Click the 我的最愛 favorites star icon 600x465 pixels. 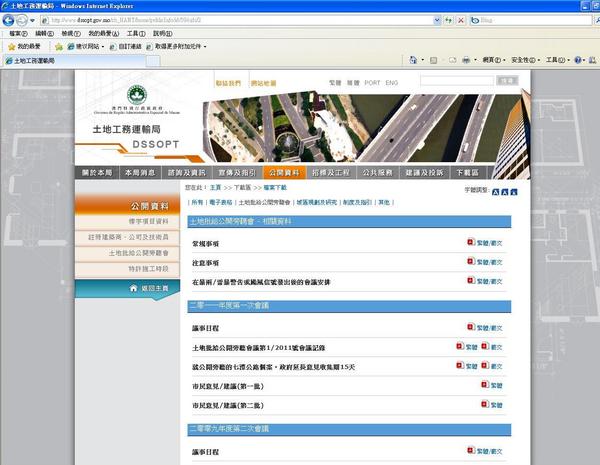11,46
